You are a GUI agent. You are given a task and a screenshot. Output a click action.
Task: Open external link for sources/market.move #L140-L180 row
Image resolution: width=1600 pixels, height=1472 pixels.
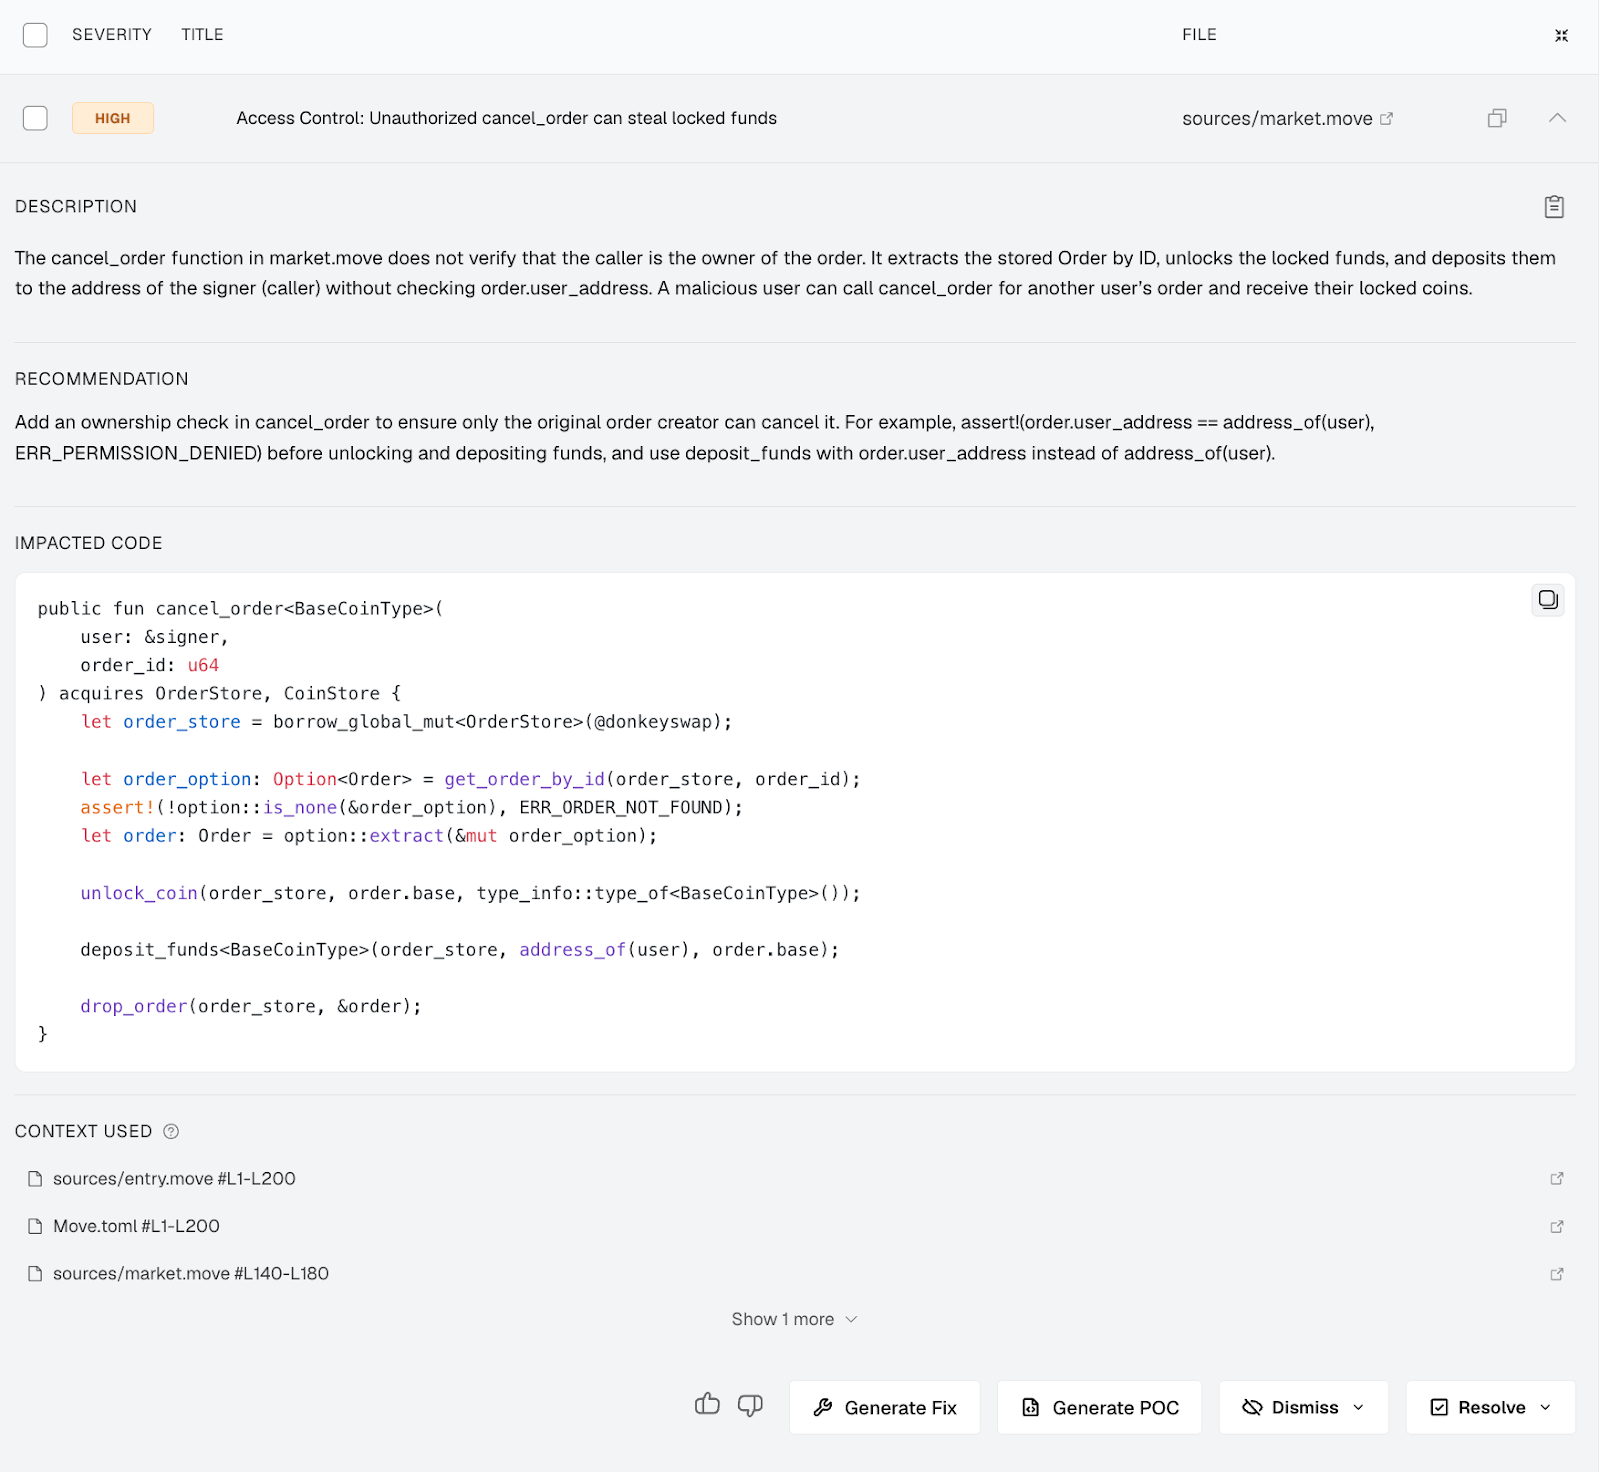pyautogui.click(x=1557, y=1274)
